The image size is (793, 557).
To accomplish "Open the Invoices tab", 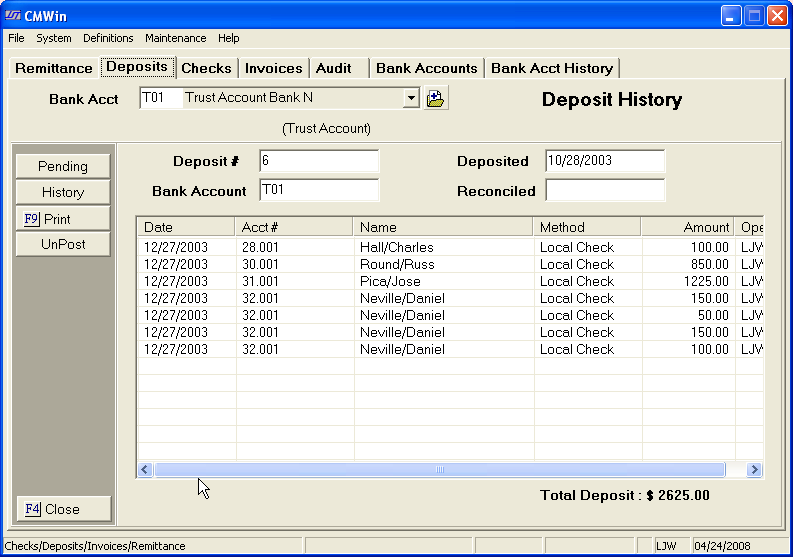I will pyautogui.click(x=273, y=68).
